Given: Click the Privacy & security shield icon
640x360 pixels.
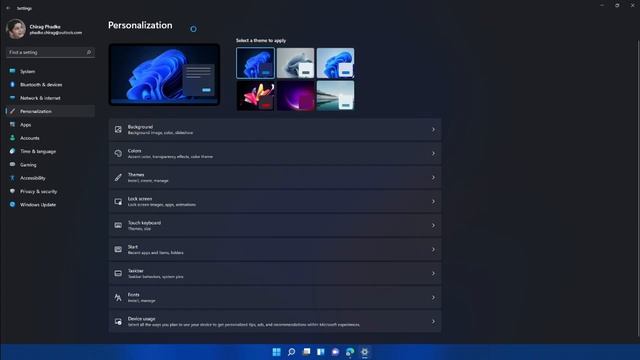Looking at the screenshot, I should pos(12,191).
